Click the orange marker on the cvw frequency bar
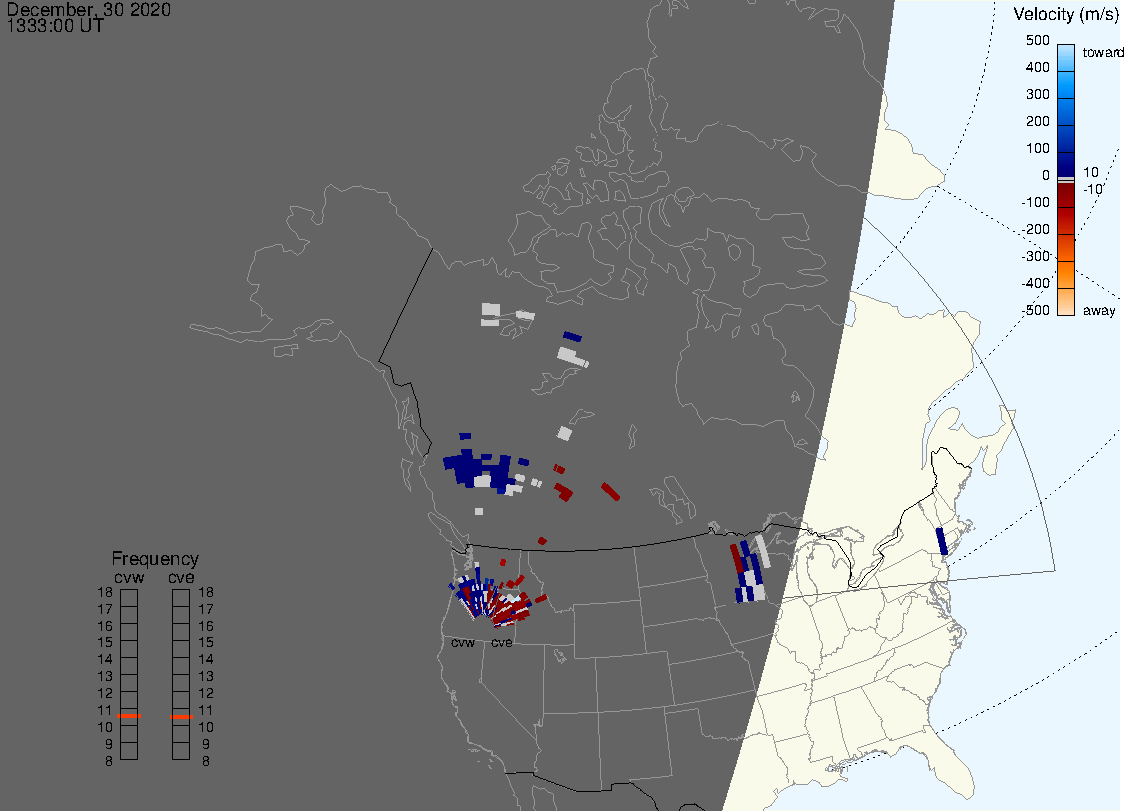 (130, 716)
